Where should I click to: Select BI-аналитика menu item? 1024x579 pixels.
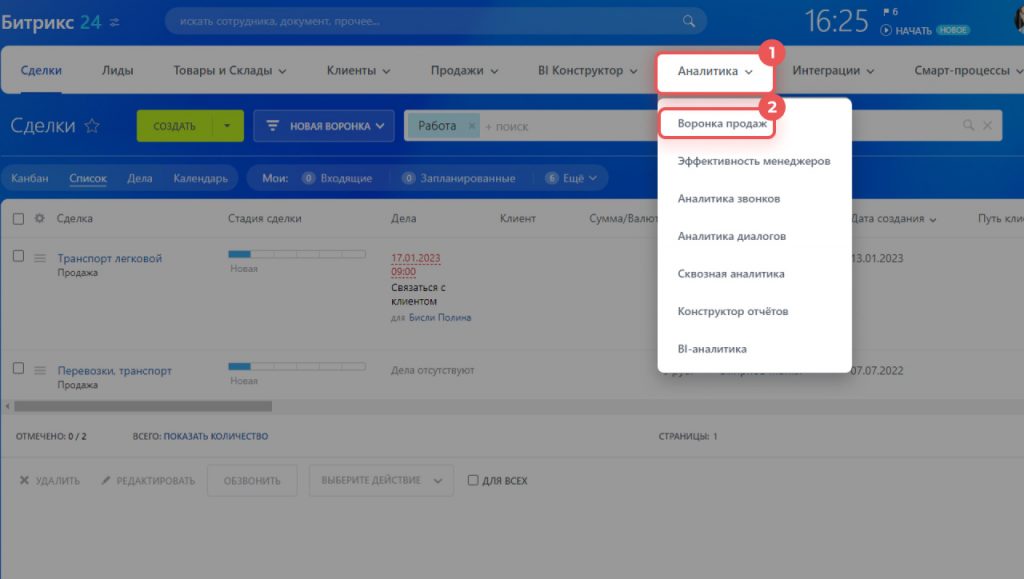[x=712, y=349]
